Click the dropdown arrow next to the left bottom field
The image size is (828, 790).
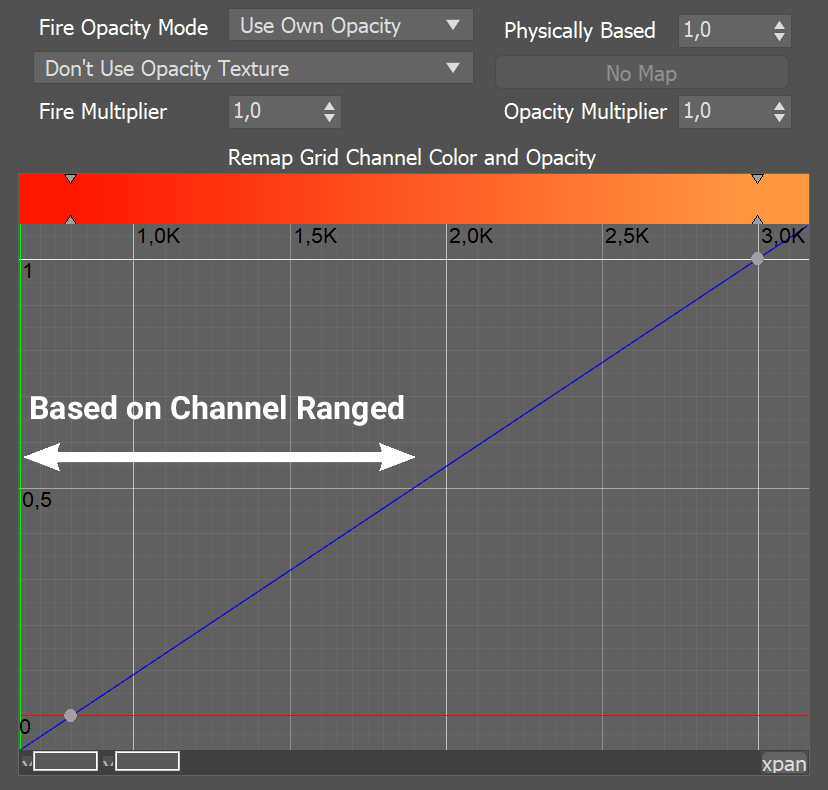[x=25, y=761]
